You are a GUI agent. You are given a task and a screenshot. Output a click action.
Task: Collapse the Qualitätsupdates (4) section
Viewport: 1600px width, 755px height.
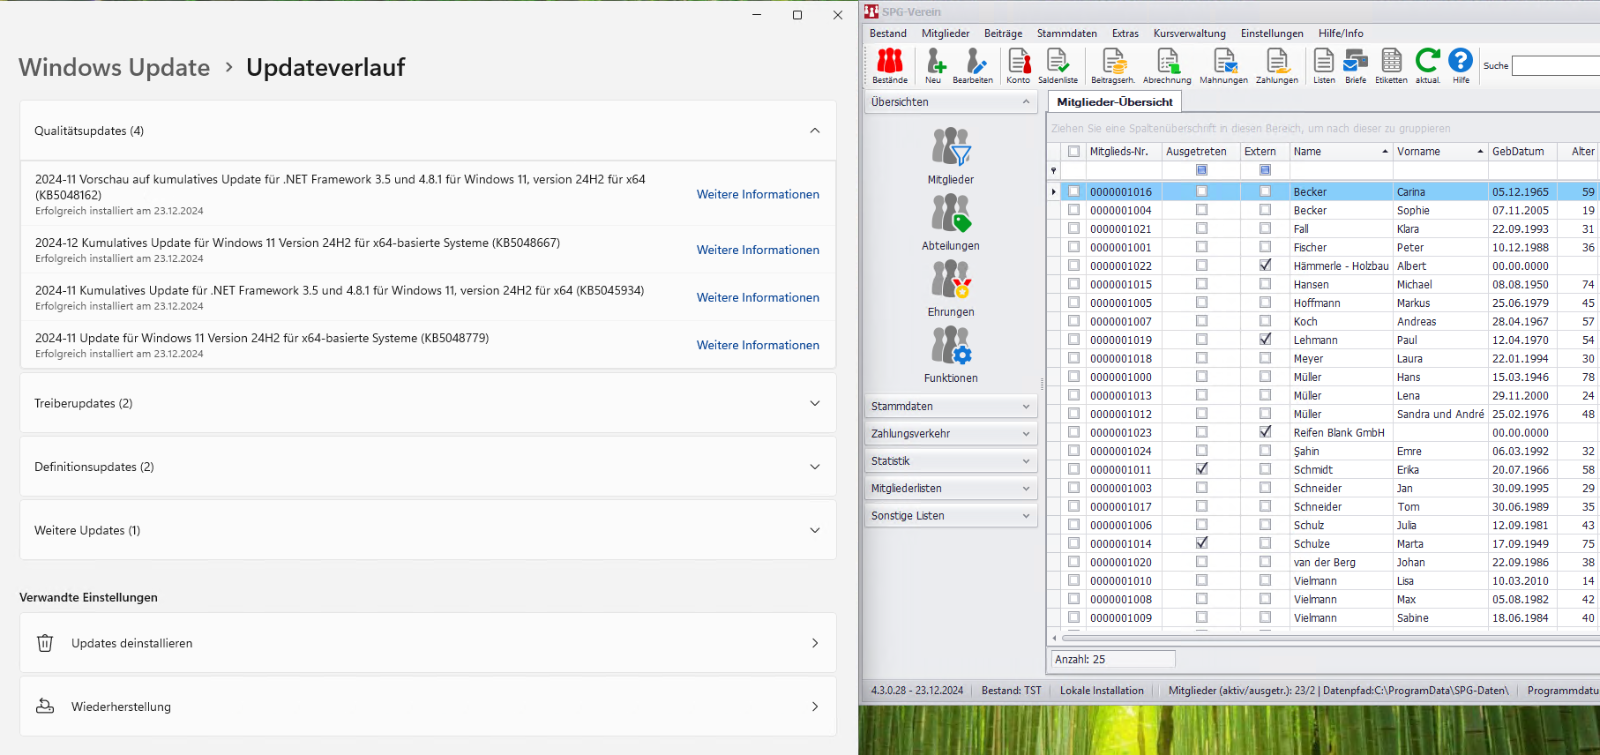(815, 131)
